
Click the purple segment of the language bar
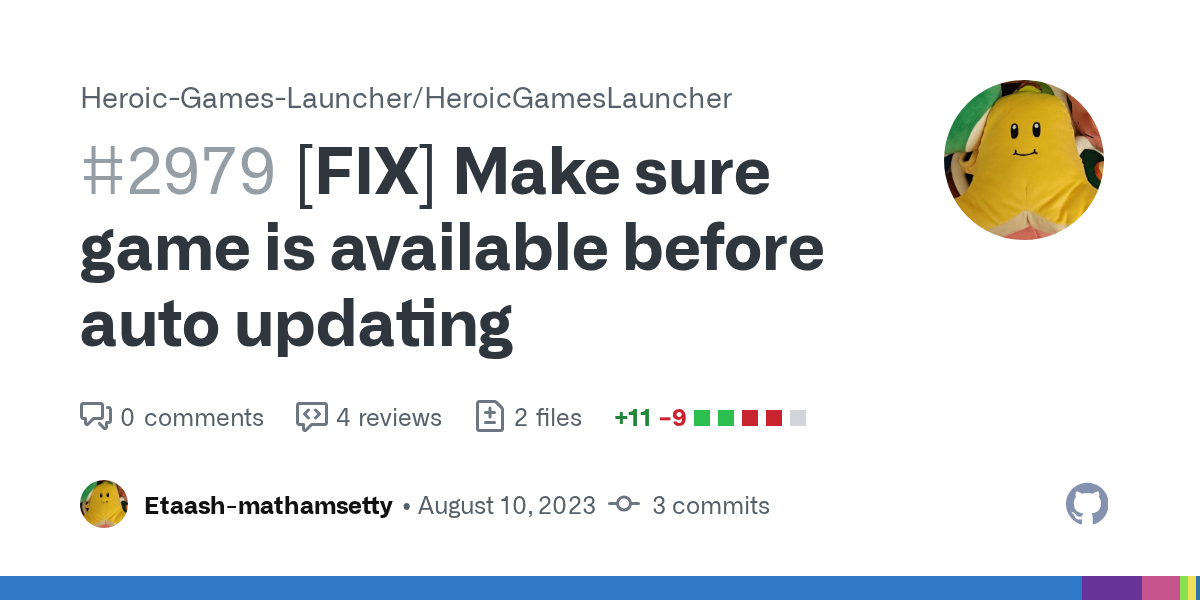[1111, 588]
